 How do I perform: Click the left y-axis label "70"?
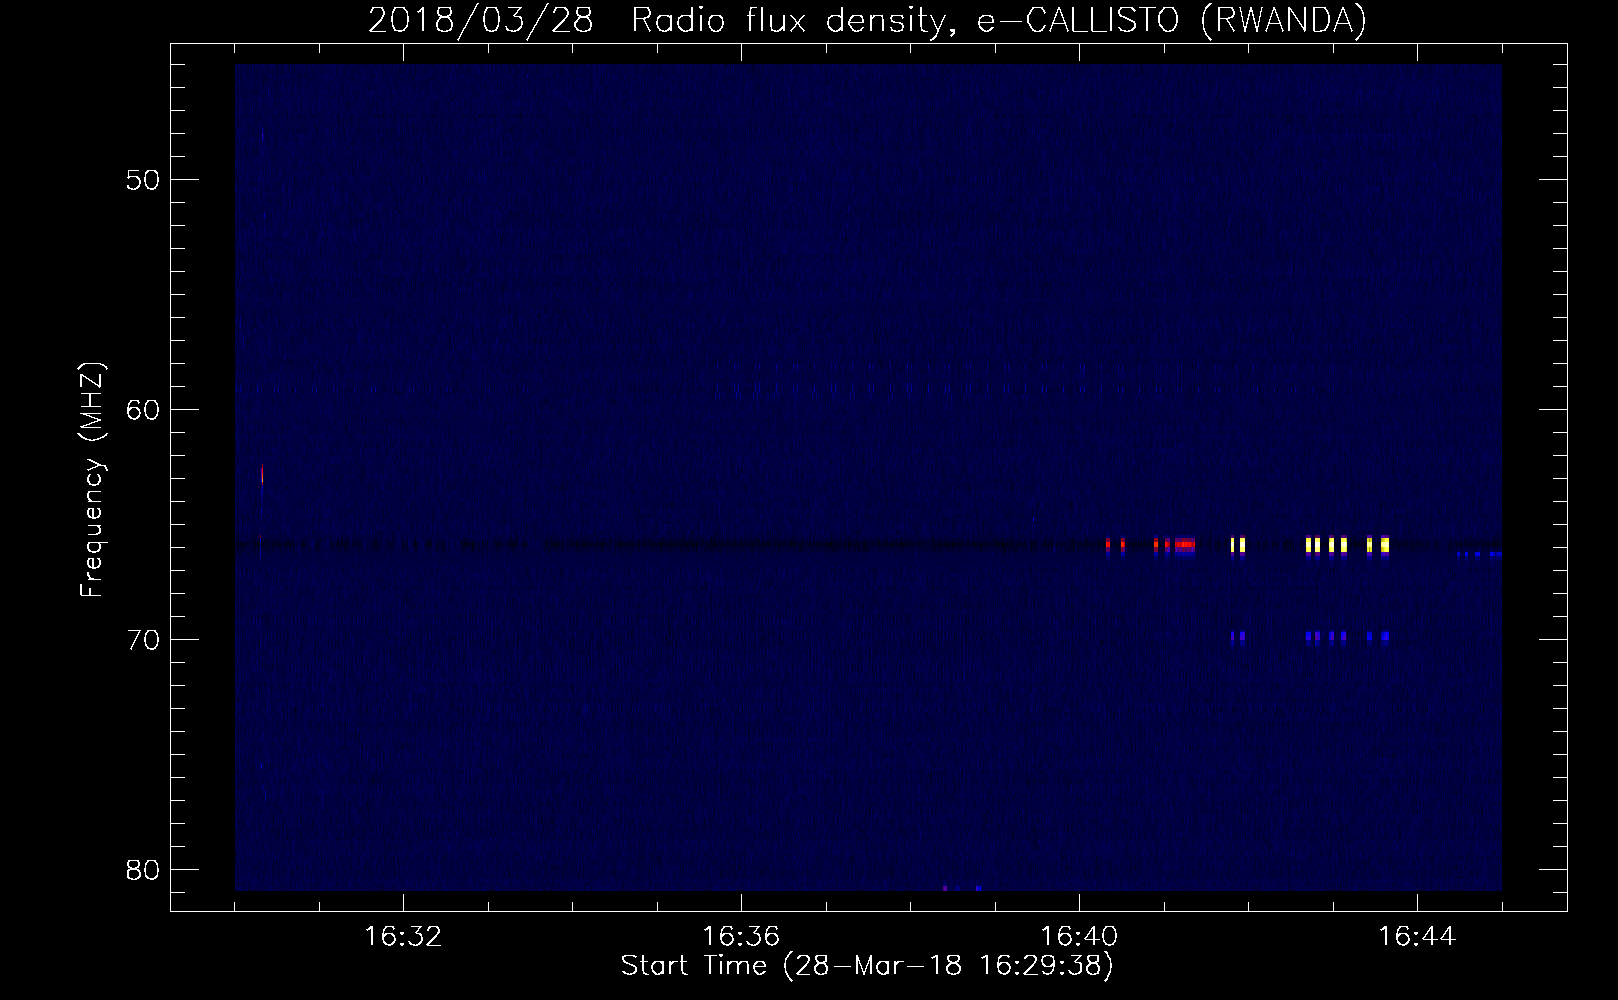143,640
